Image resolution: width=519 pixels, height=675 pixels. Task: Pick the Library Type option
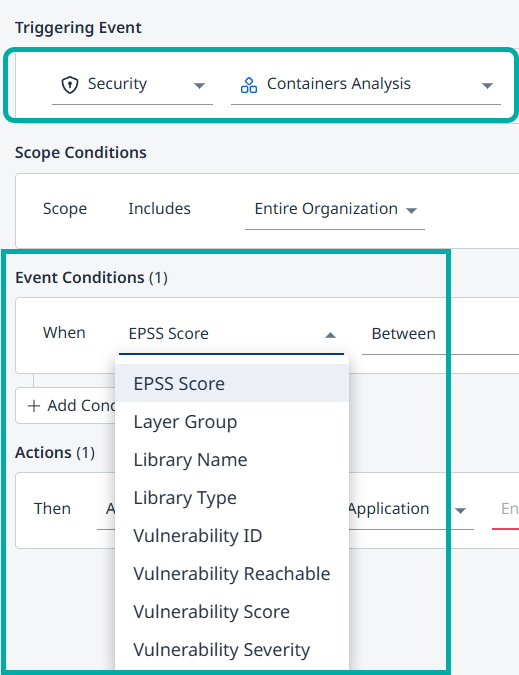232,498
